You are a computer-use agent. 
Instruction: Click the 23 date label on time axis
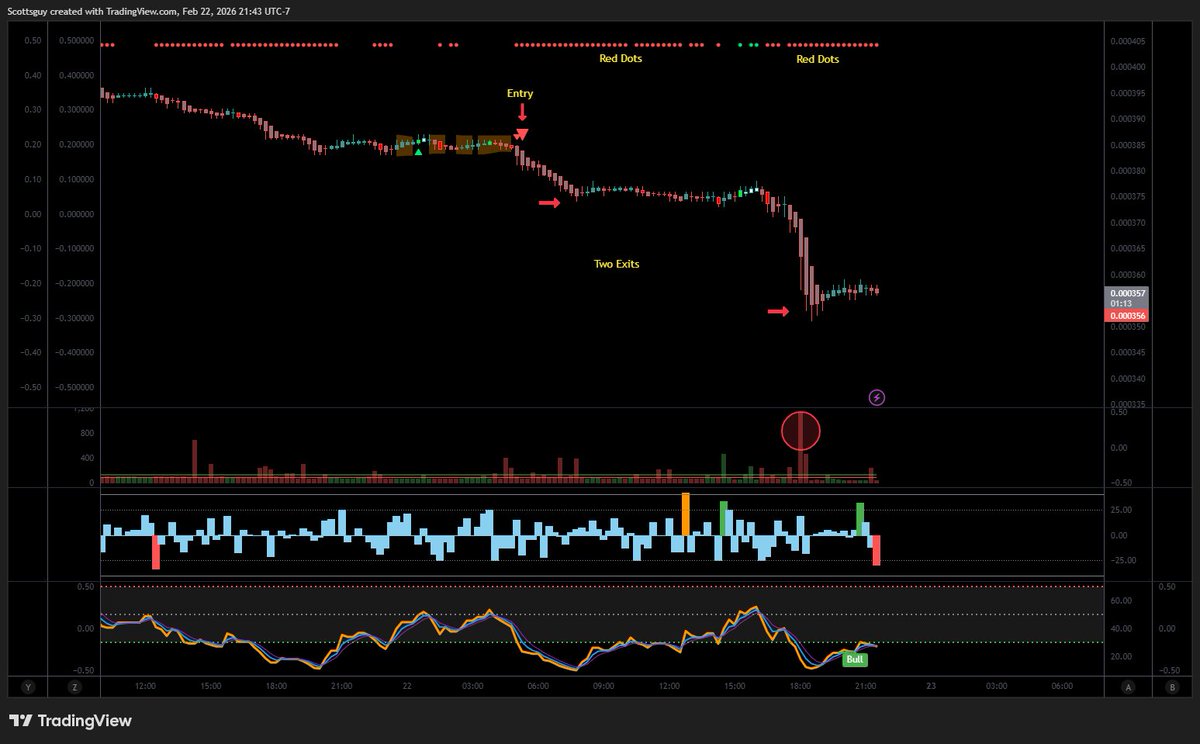[931, 687]
